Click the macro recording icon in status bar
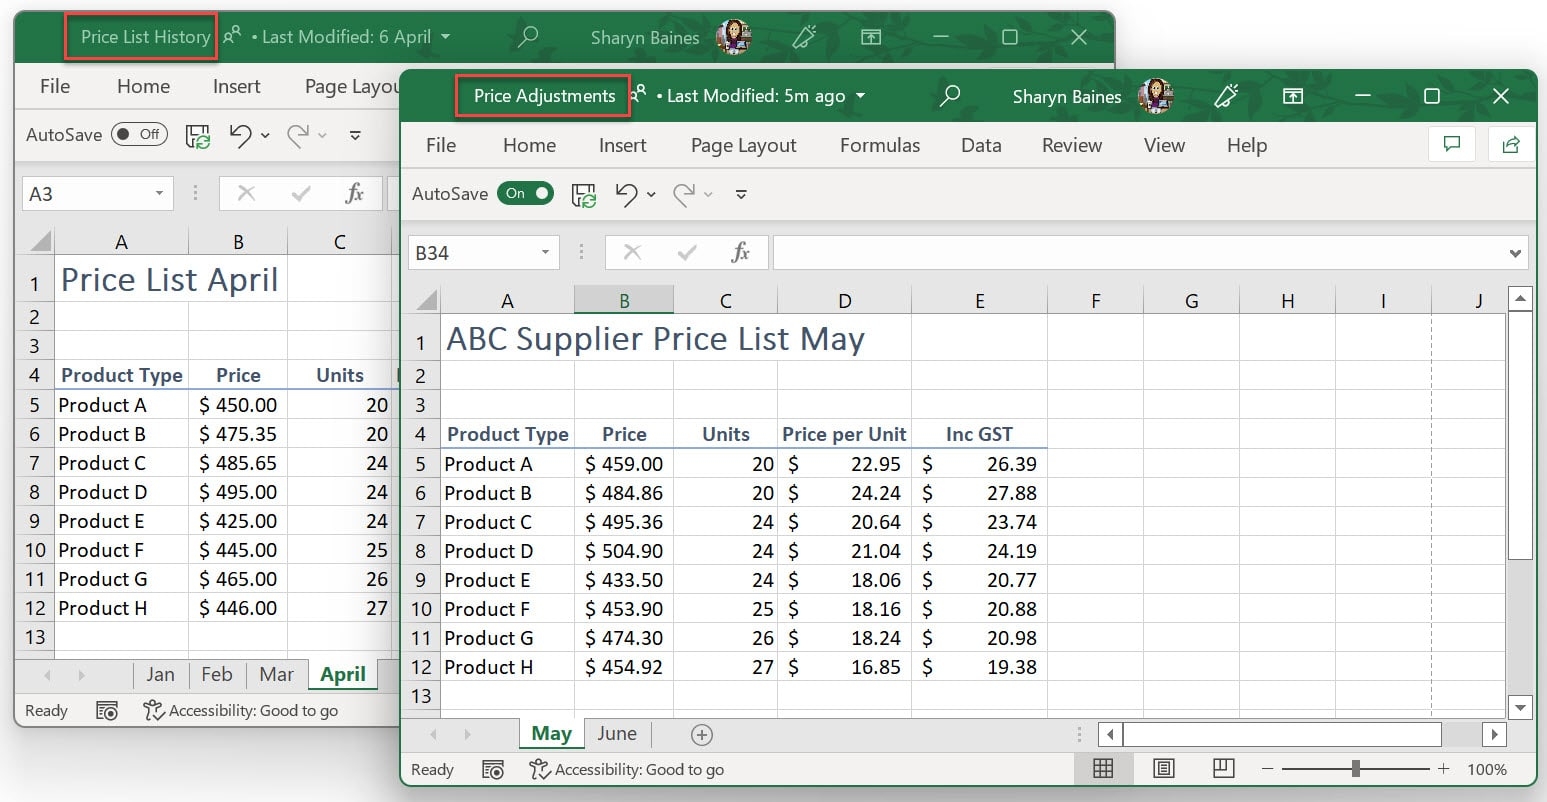 (x=493, y=769)
